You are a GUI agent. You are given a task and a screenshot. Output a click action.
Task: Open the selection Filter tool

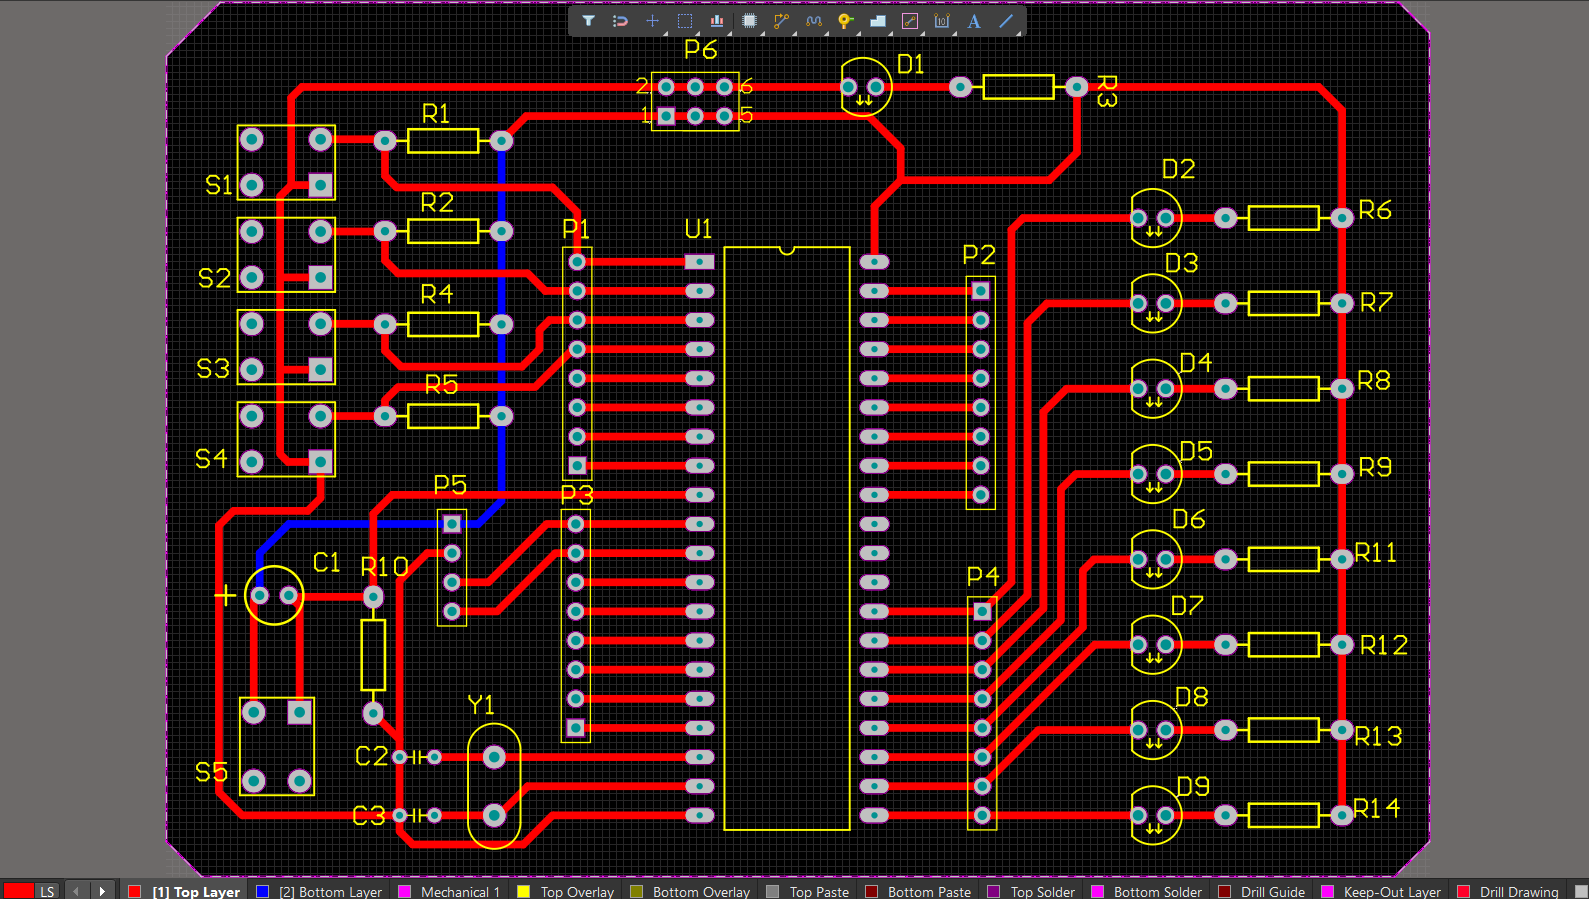coord(588,21)
